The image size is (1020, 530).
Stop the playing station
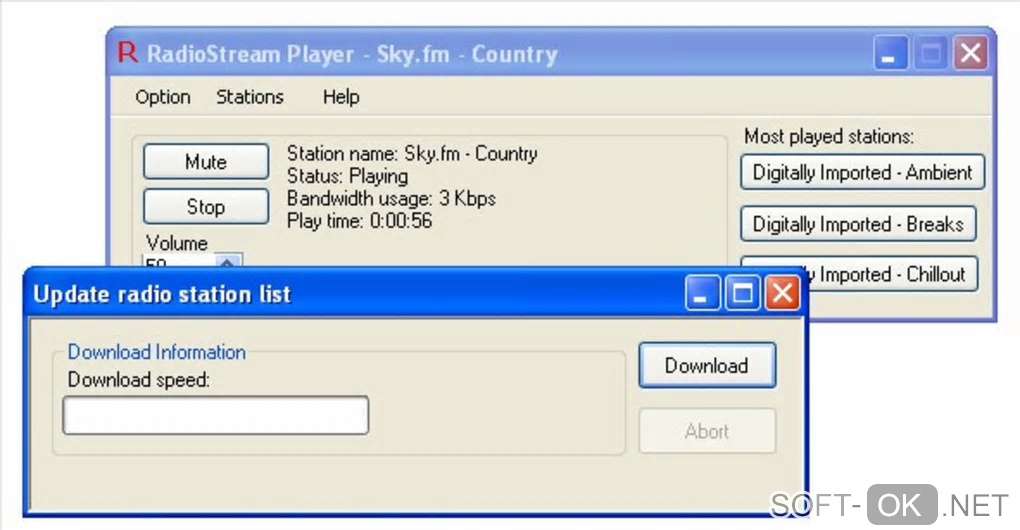(x=206, y=206)
